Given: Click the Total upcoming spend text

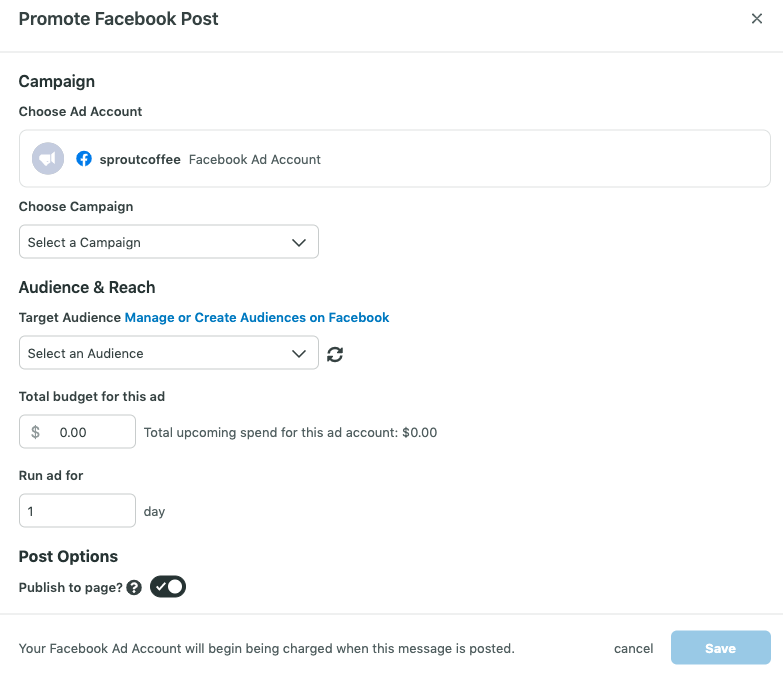Looking at the screenshot, I should coord(290,432).
